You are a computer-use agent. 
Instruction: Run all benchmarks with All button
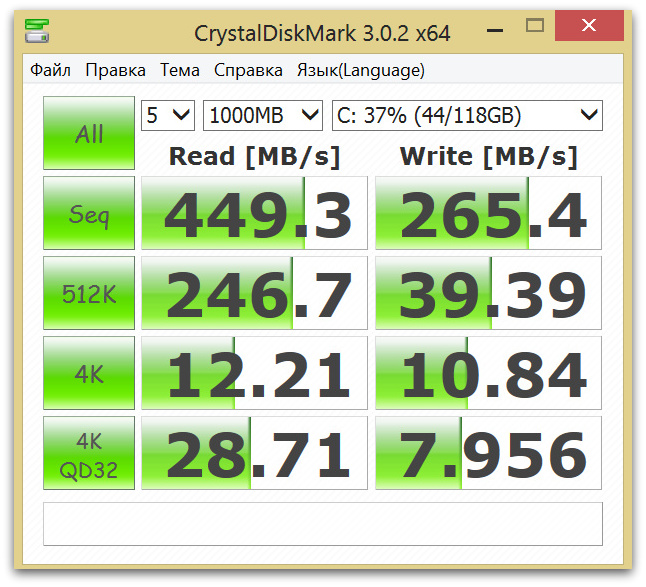tap(89, 133)
